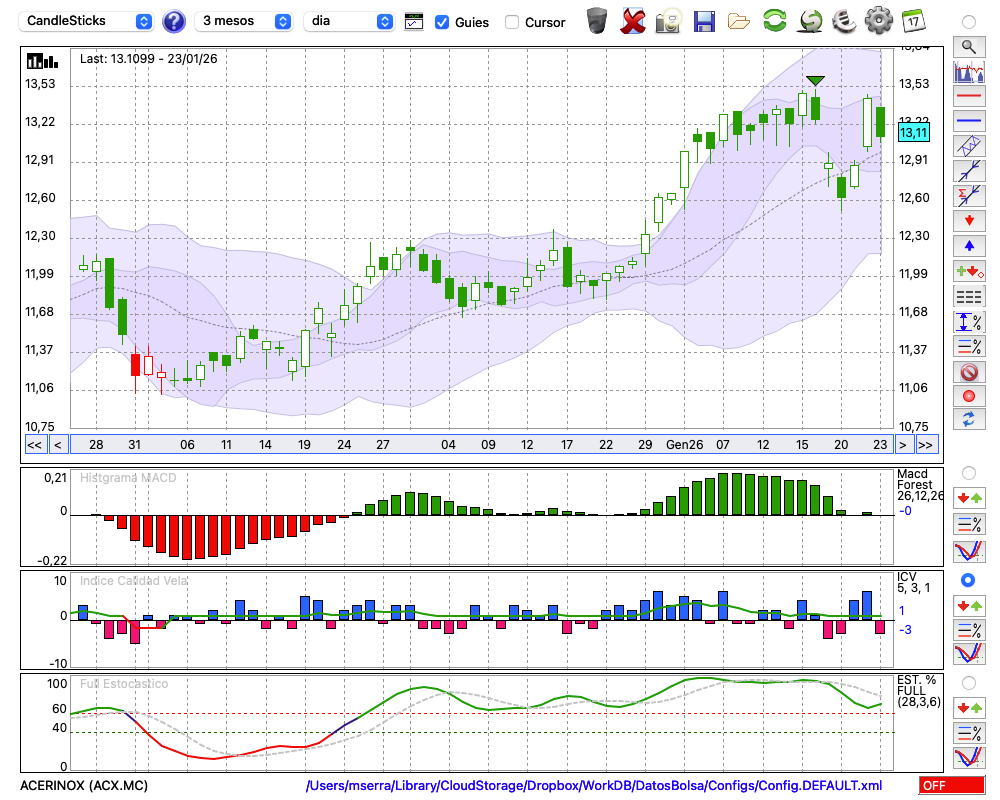This screenshot has height=800, width=1000.
Task: Expand the dia interval dropdown
Action: point(349,21)
